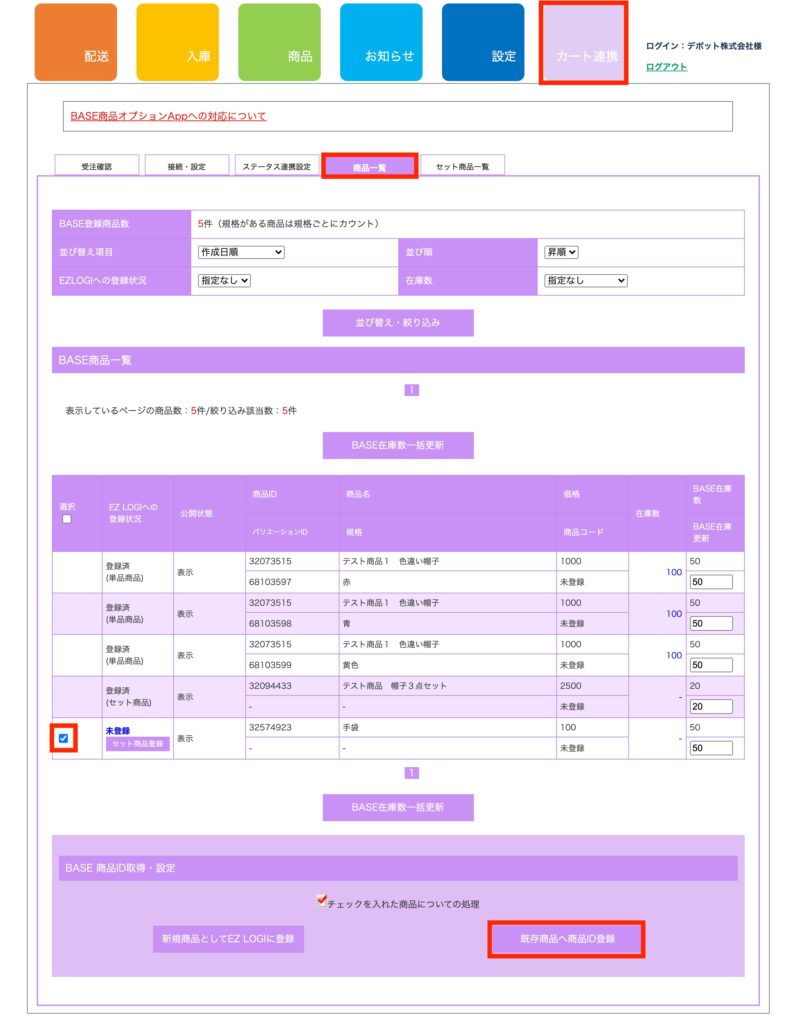Switch to the 接続・設定 tab
Screen dimensions: 796x1024
[186, 166]
